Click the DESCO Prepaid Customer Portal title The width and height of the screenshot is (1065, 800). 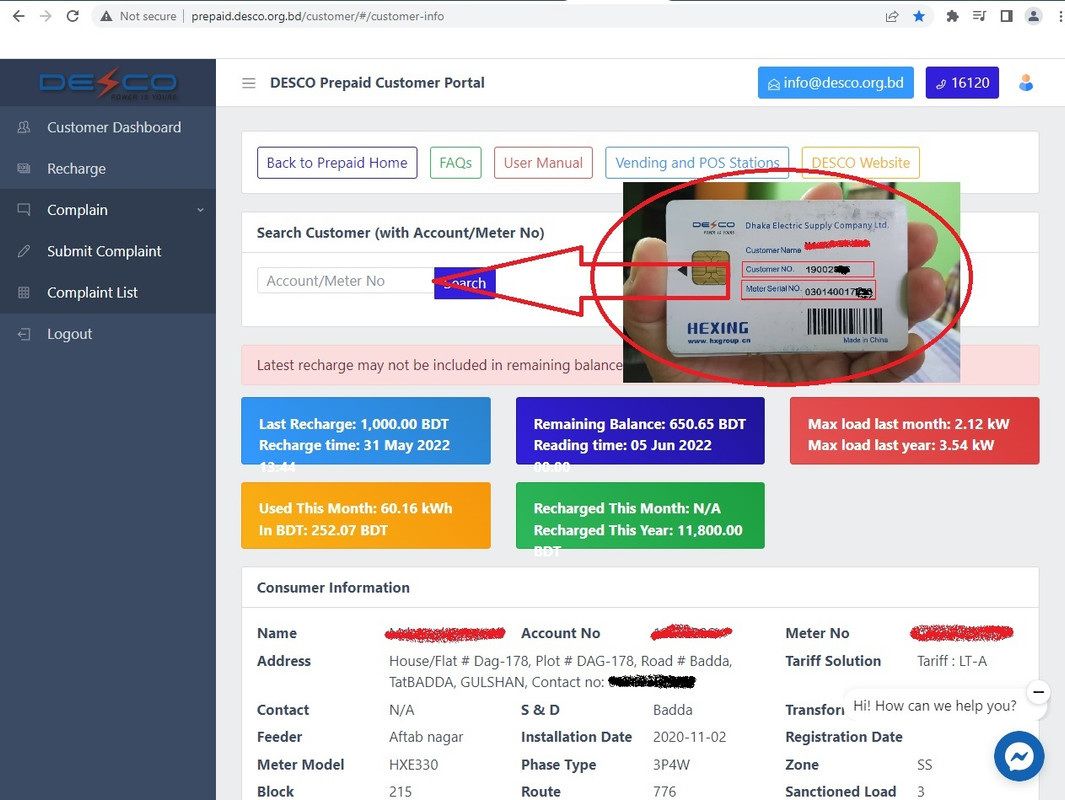pyautogui.click(x=377, y=83)
